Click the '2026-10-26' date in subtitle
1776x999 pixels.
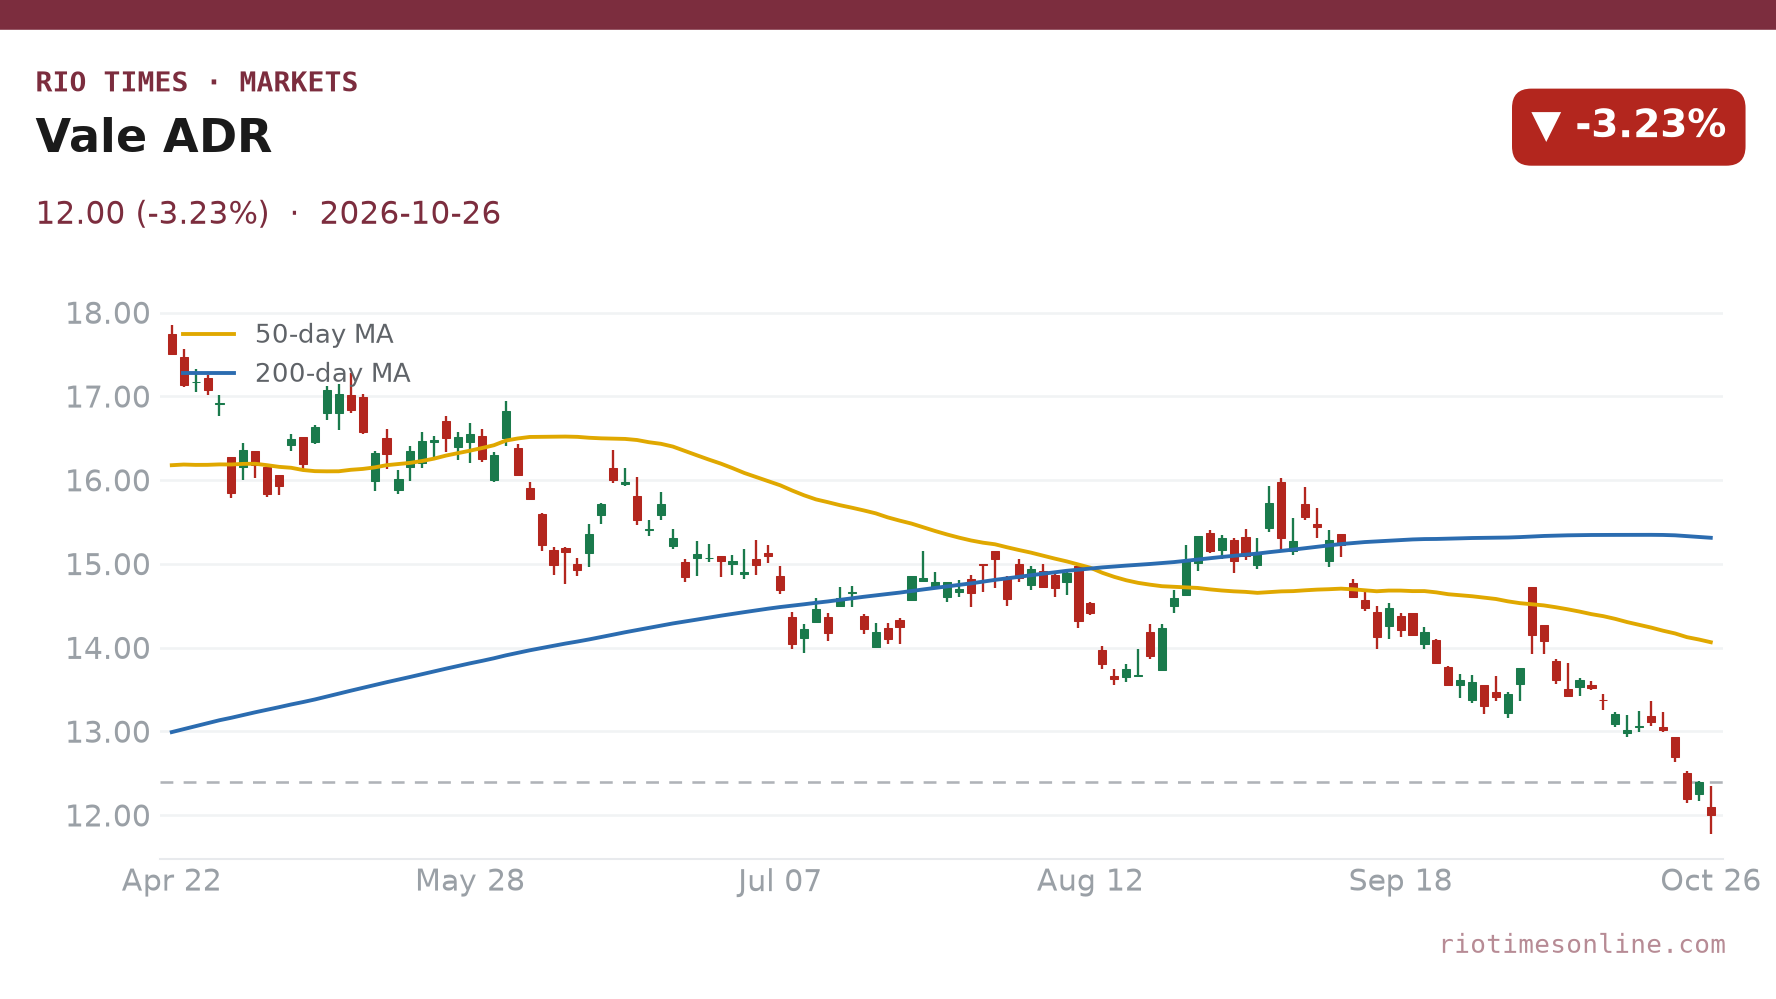pos(410,214)
